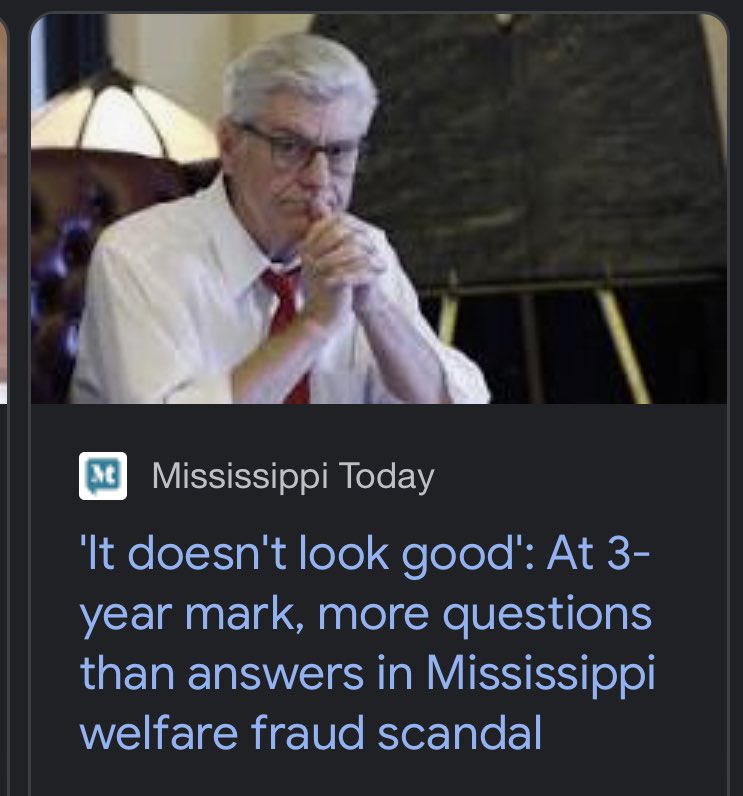Click the man's glasses in the photo
Viewport: 743px width, 796px height.
pyautogui.click(x=301, y=148)
